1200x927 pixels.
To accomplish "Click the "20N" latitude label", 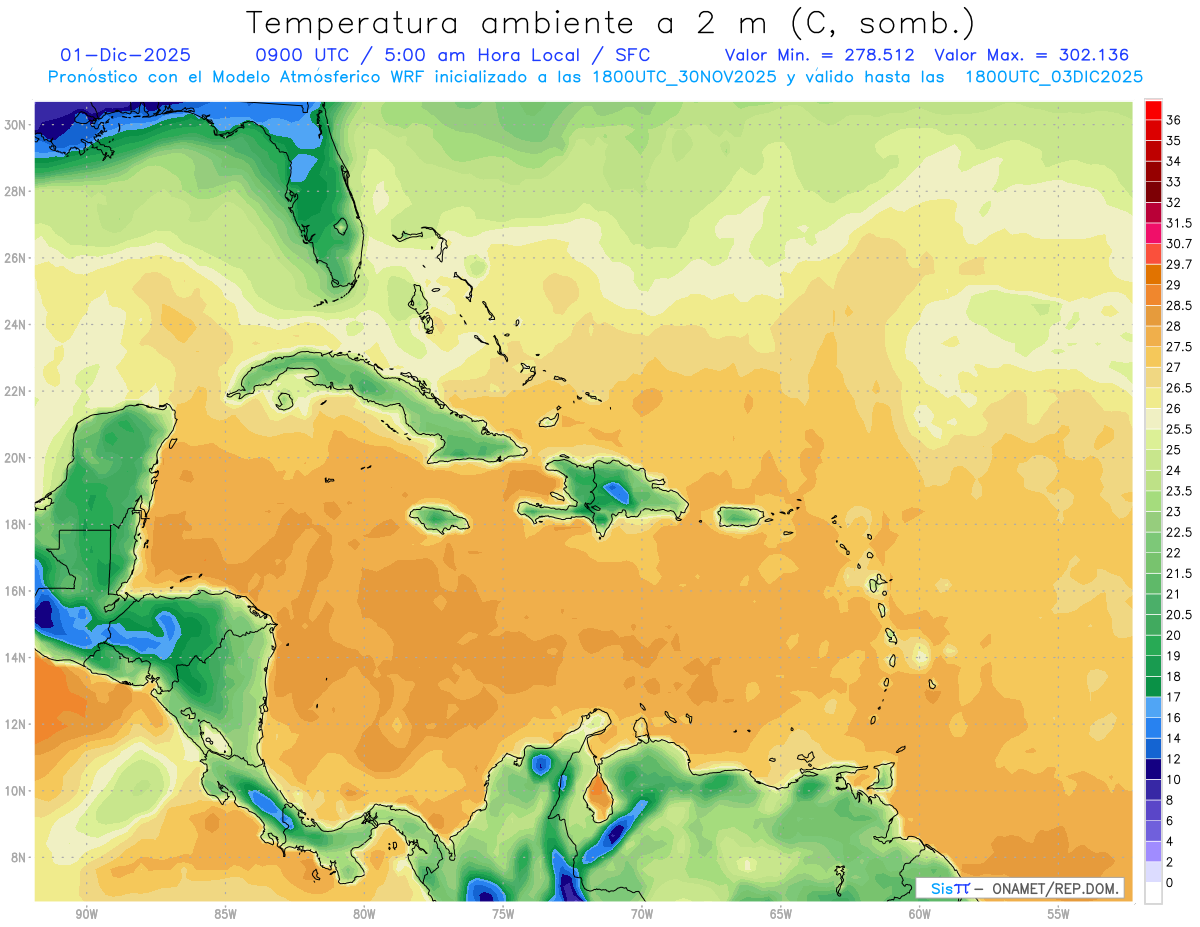I will pos(17,458).
